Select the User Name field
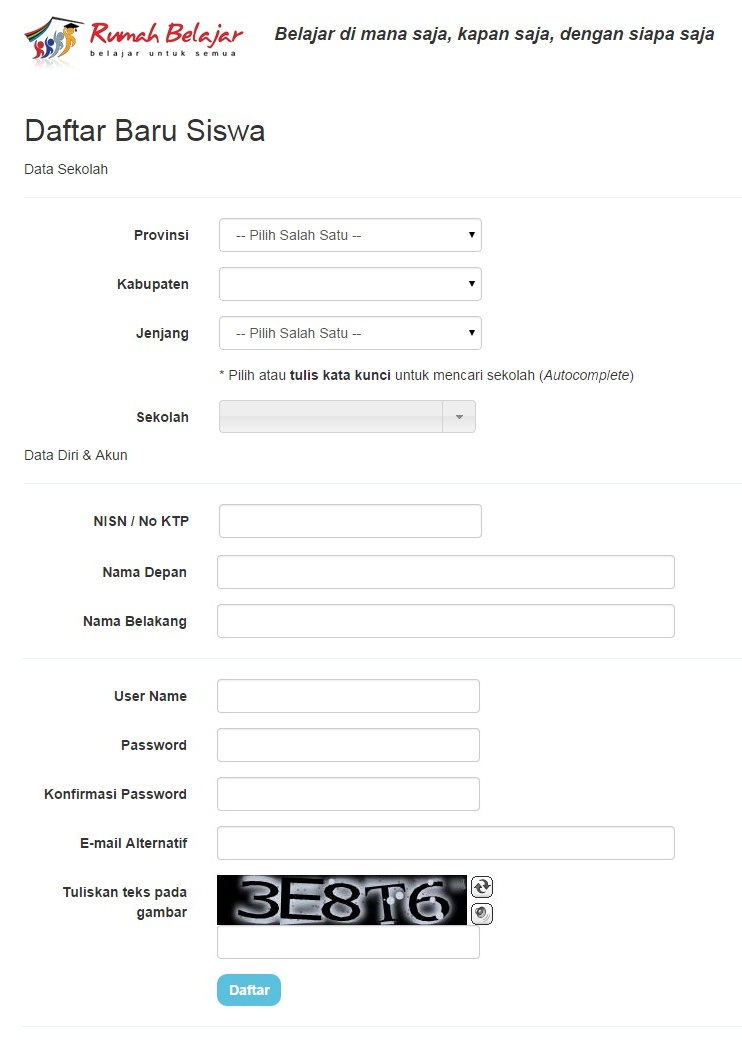 (x=348, y=696)
